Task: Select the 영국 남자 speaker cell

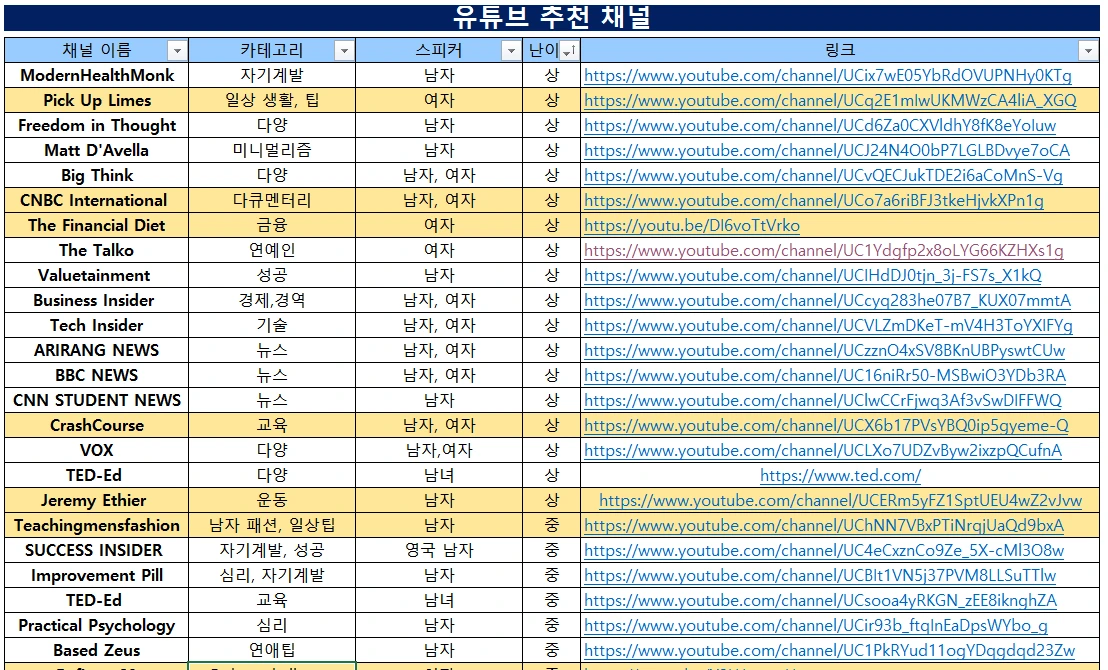Action: pyautogui.click(x=439, y=551)
